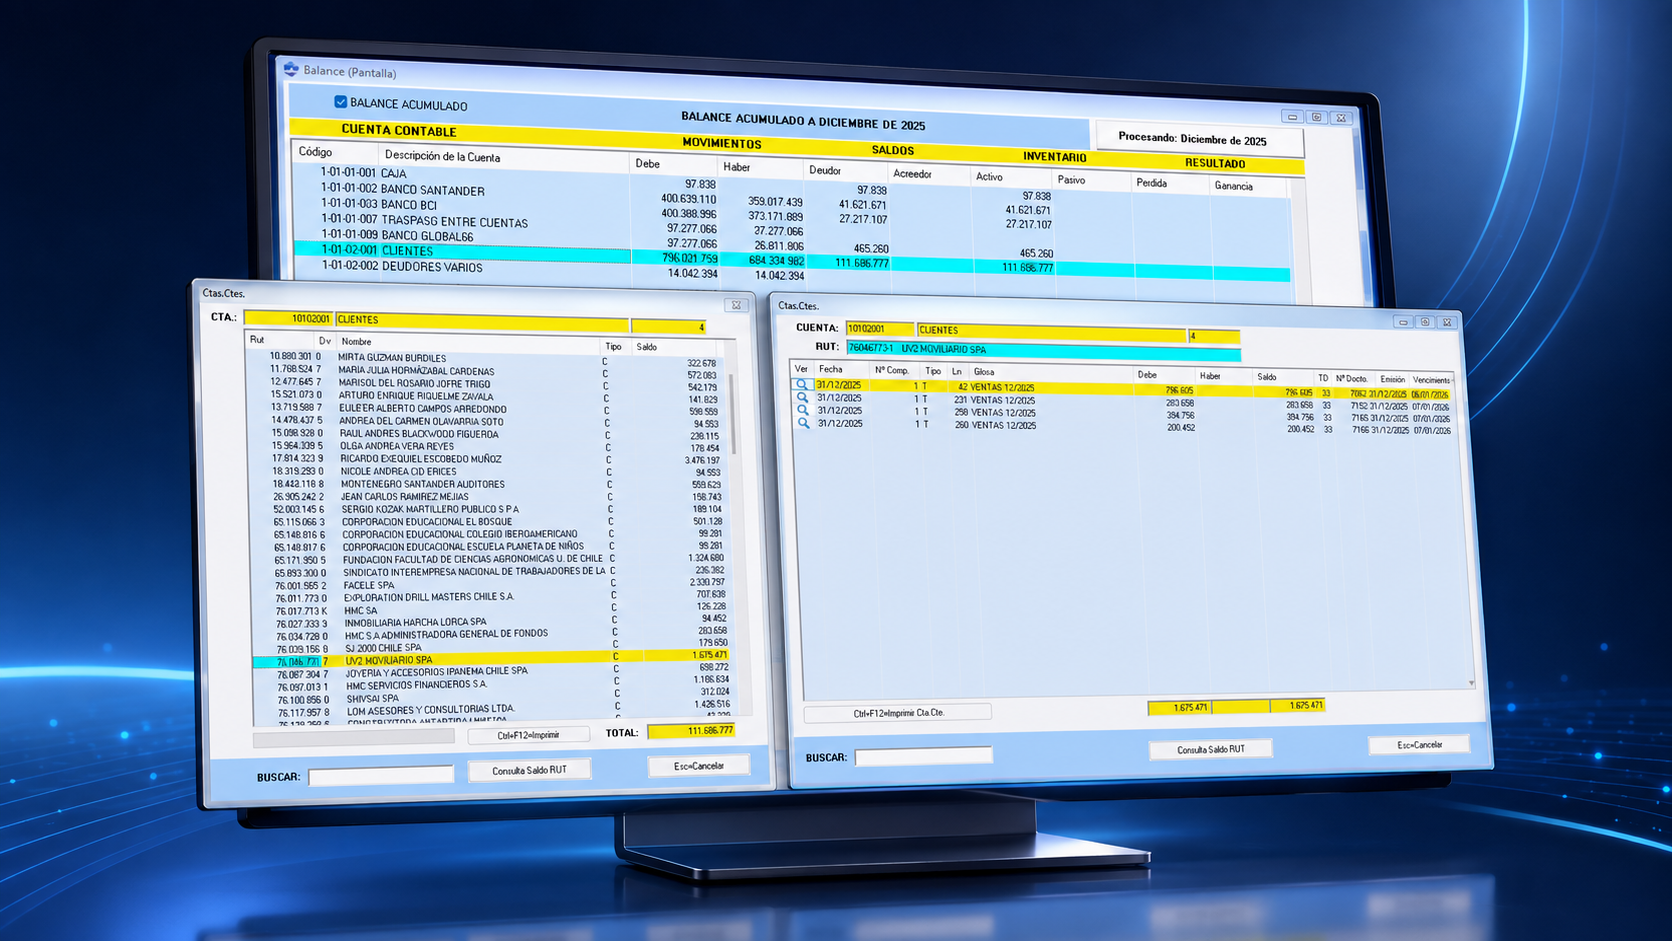Click the CTA. account number field 10102001
The height and width of the screenshot is (941, 1672).
(x=288, y=319)
